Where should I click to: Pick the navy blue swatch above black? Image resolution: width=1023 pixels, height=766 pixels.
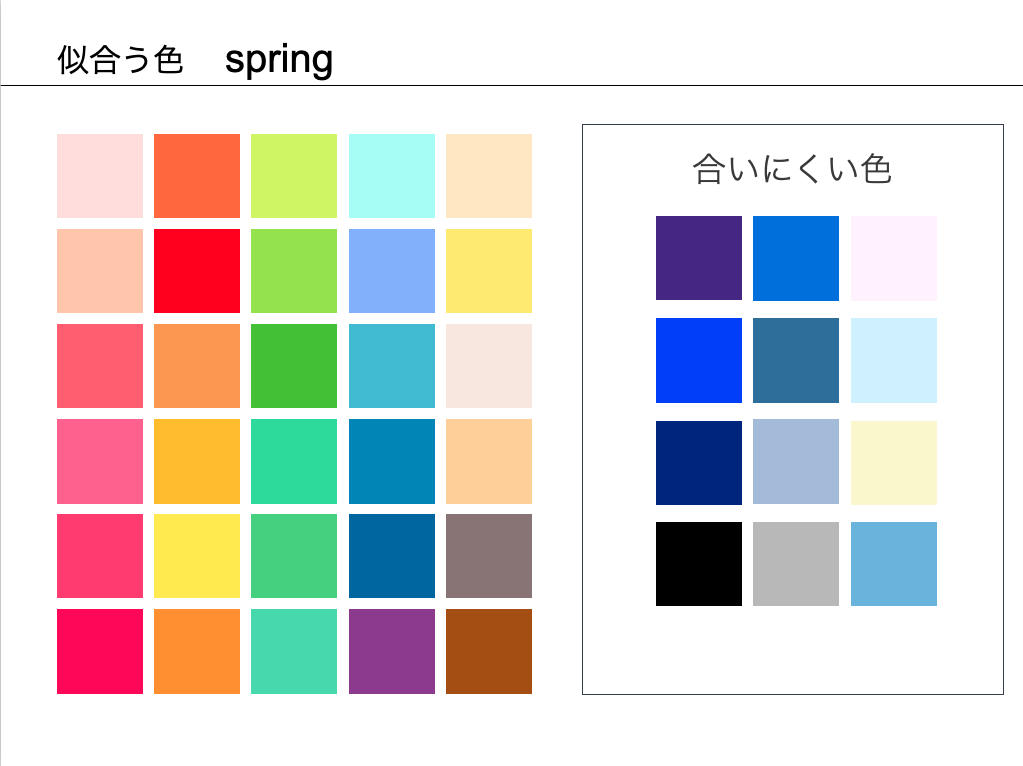tap(699, 463)
